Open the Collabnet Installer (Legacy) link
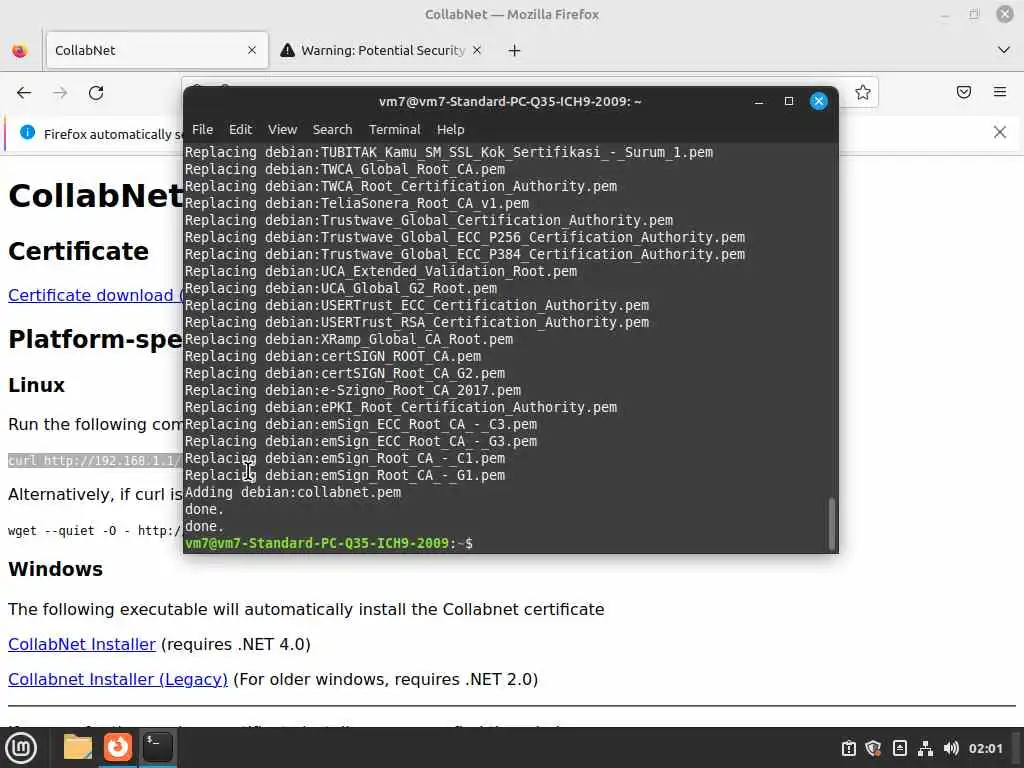This screenshot has height=768, width=1024. pos(118,680)
